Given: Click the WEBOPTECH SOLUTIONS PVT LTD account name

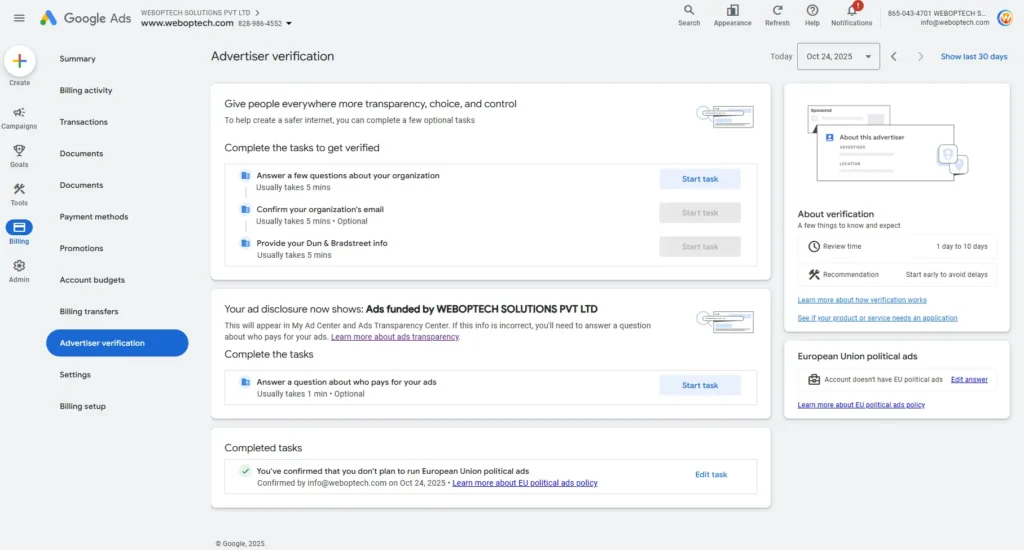Looking at the screenshot, I should coord(195,12).
